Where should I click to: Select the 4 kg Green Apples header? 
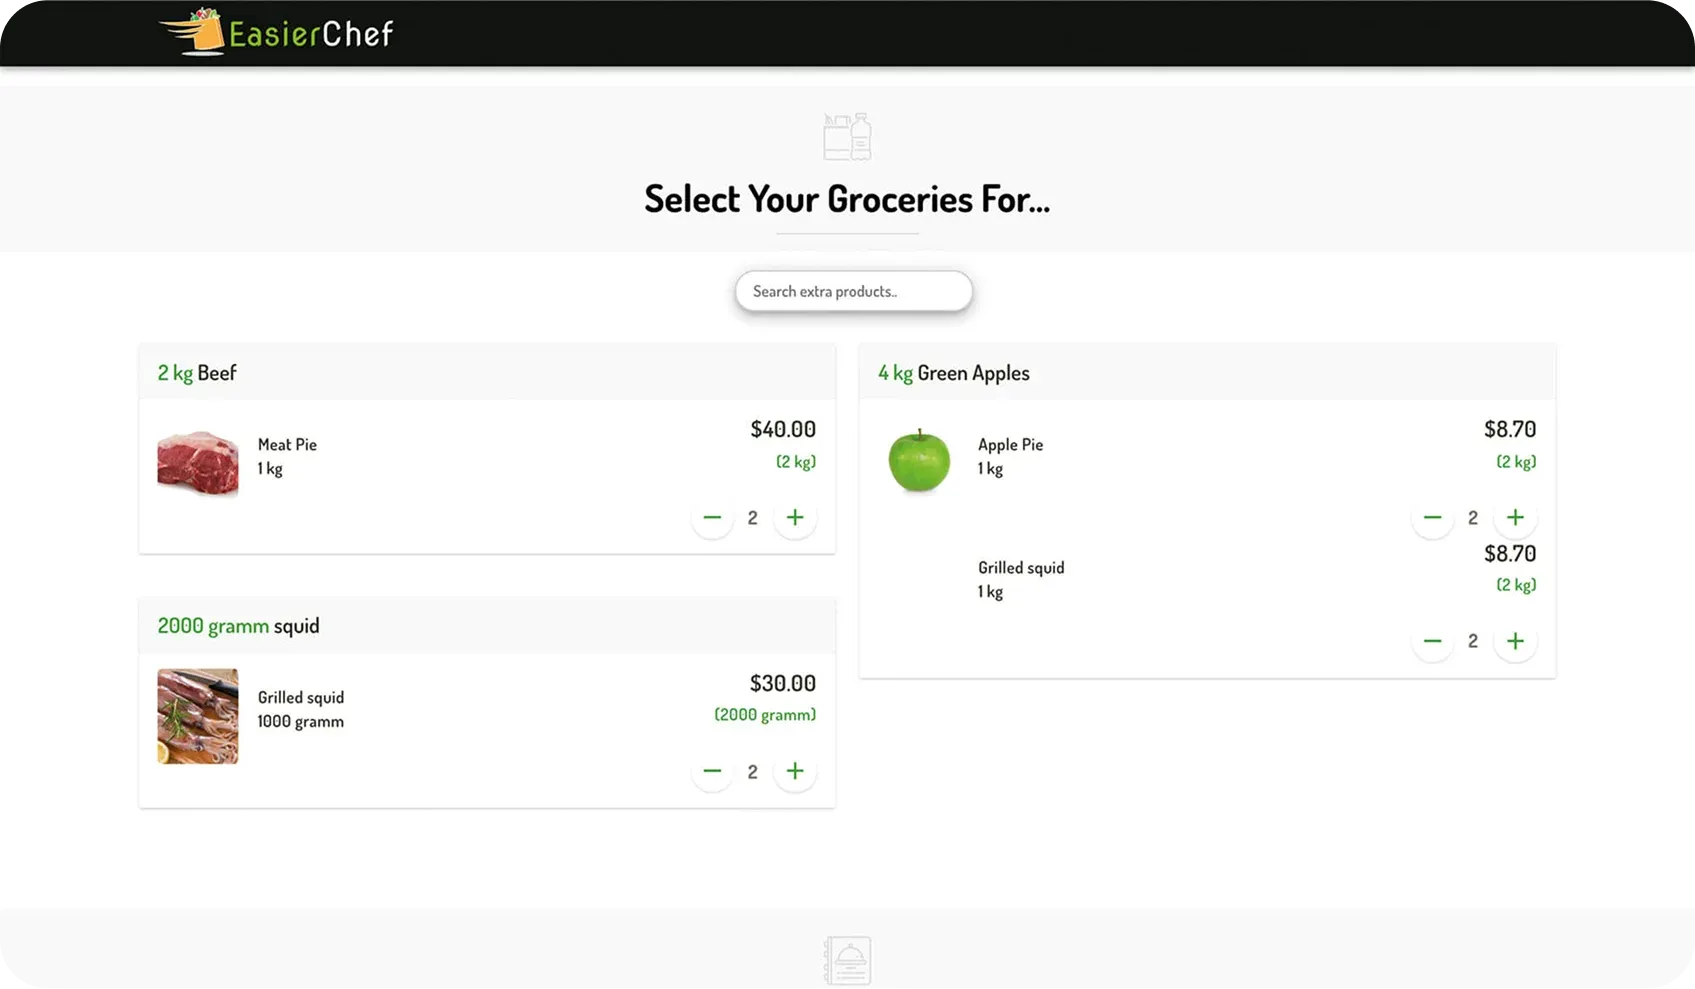coord(953,373)
